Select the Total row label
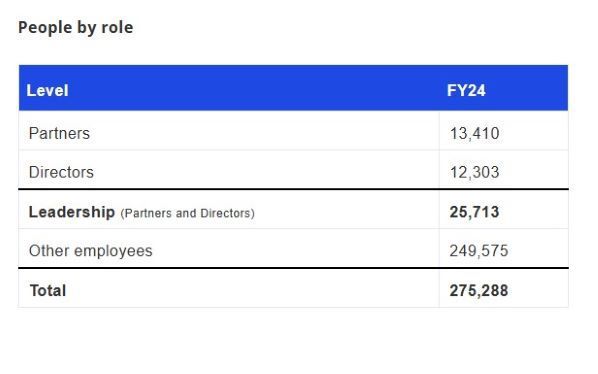 coord(48,291)
